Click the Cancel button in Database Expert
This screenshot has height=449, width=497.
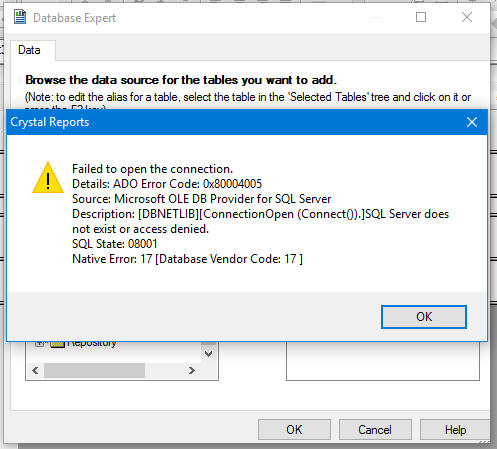(x=375, y=430)
